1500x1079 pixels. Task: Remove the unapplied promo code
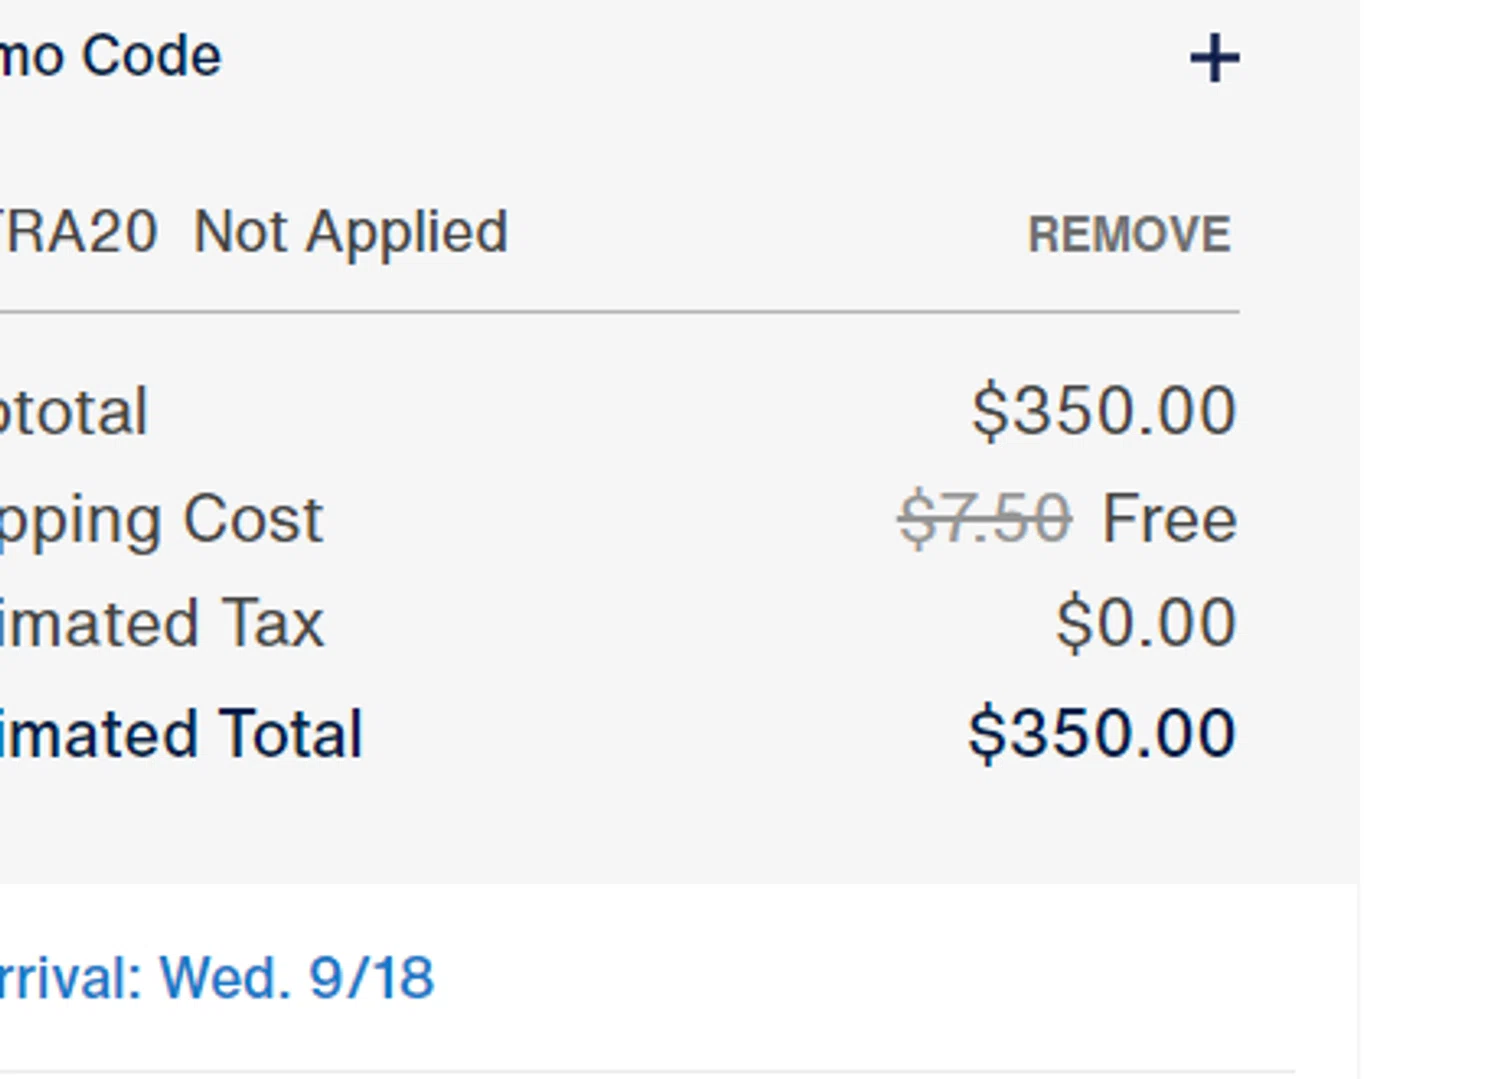click(x=1129, y=235)
